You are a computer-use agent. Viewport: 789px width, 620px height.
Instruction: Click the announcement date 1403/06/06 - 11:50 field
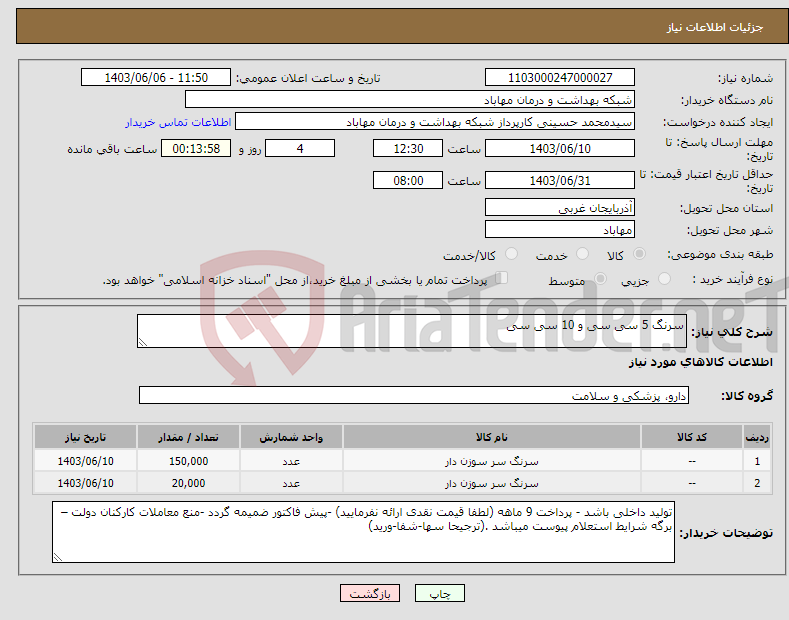pos(156,78)
